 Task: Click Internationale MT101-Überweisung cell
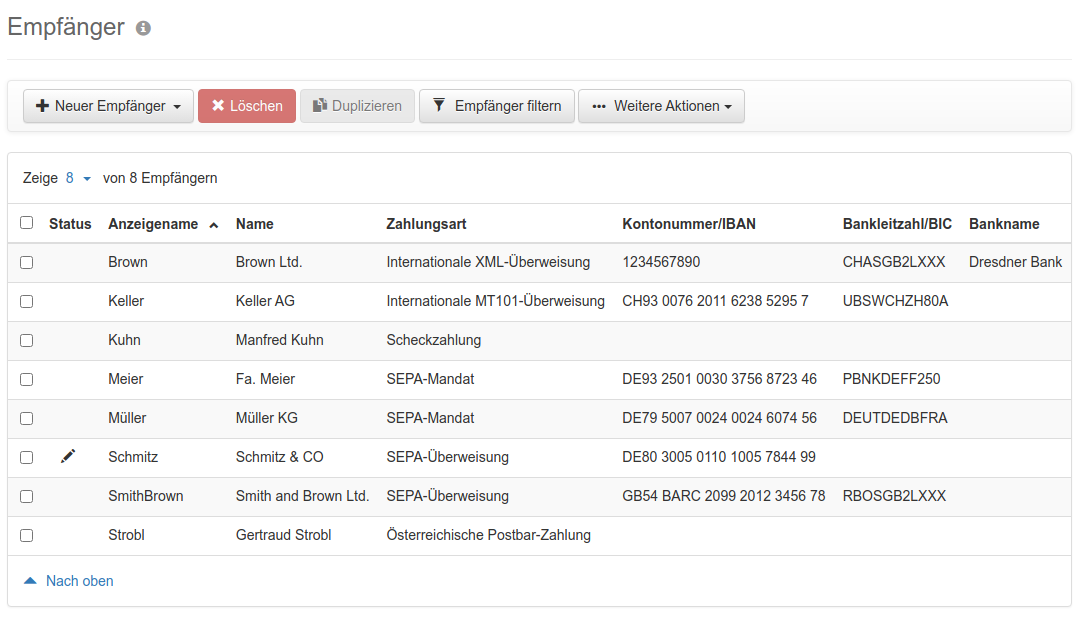point(495,301)
